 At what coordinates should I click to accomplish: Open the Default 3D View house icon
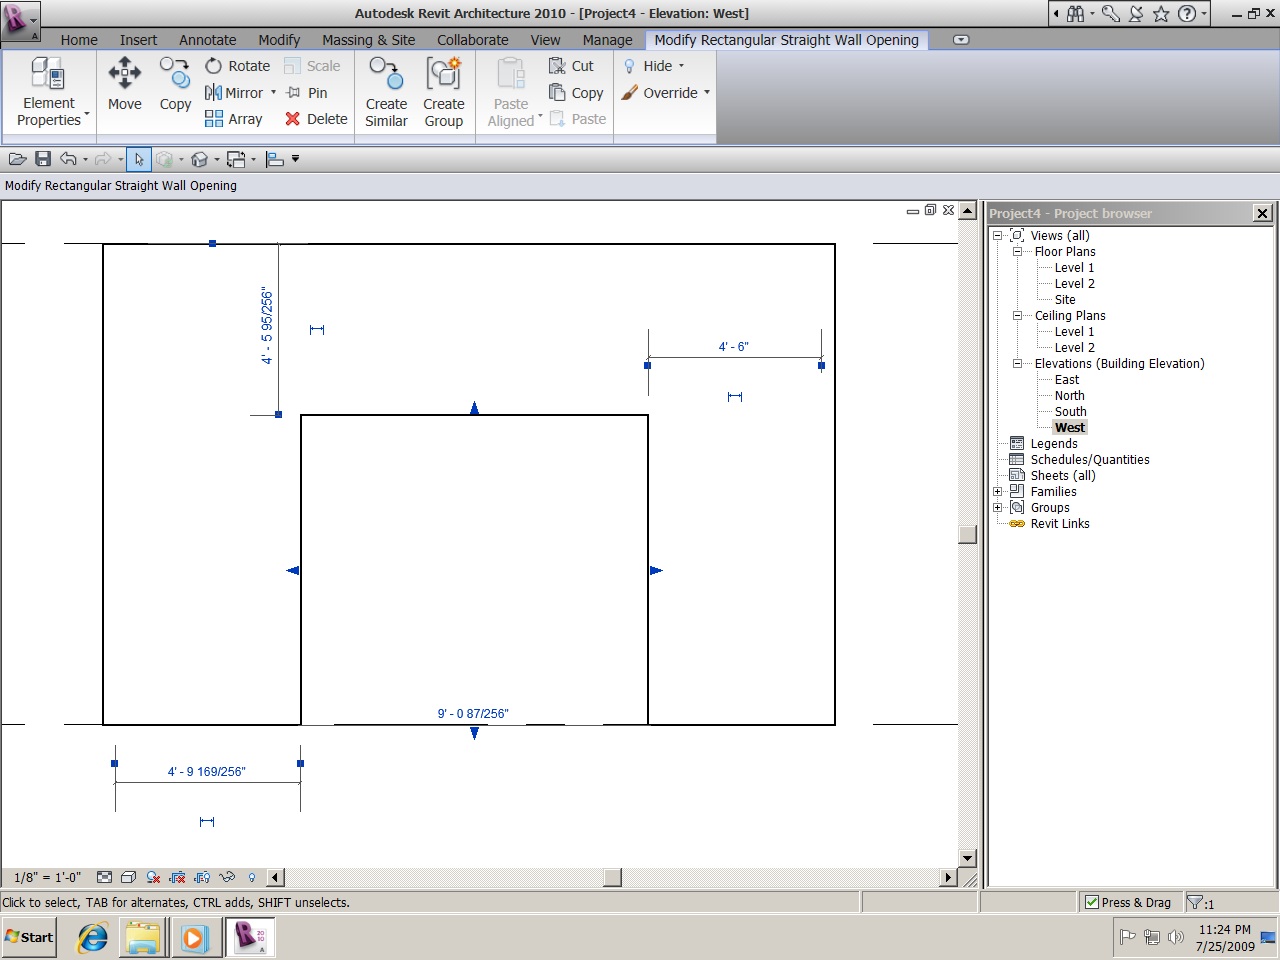[x=199, y=159]
